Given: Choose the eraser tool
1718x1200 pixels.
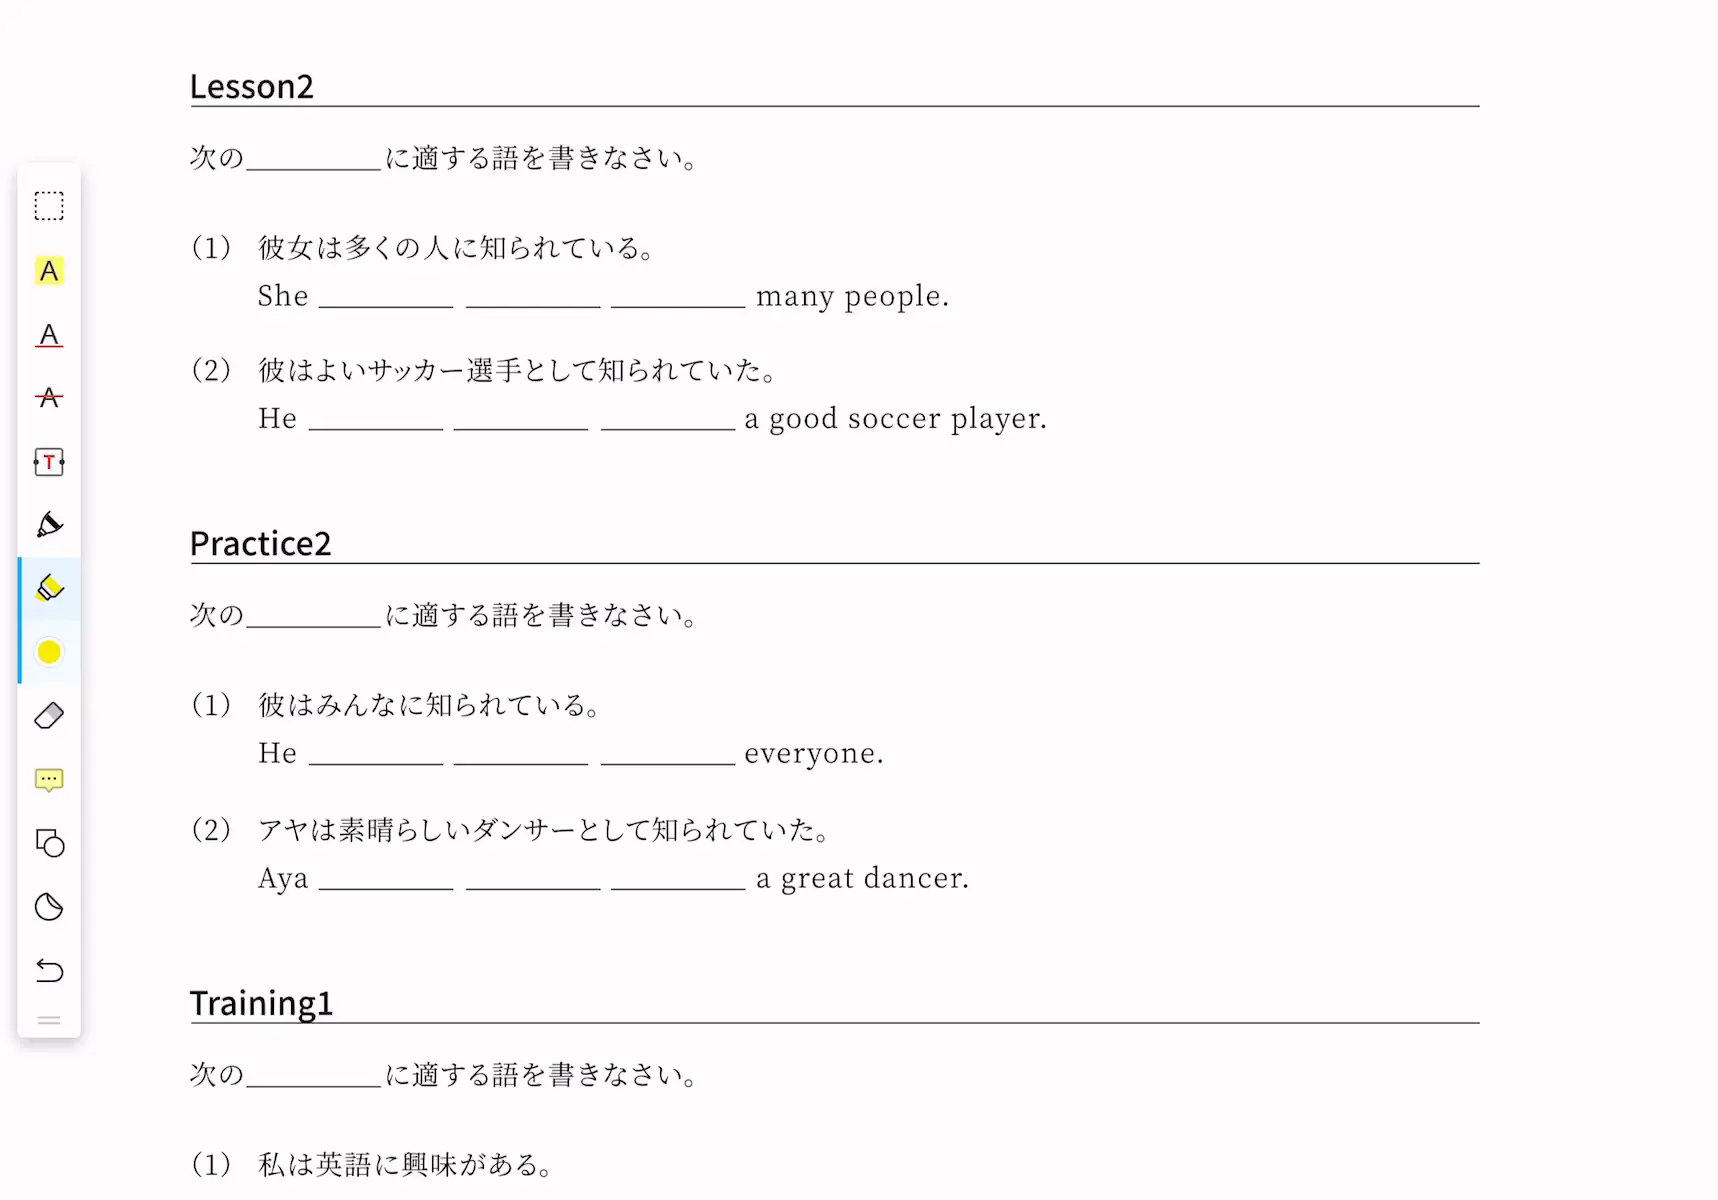Looking at the screenshot, I should (x=49, y=716).
